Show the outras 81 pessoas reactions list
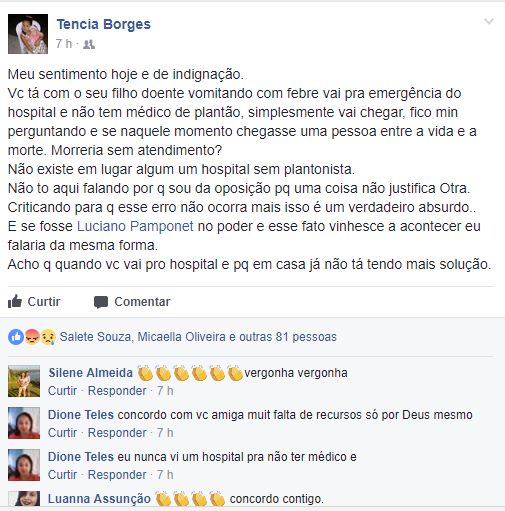This screenshot has height=511, width=505. [288, 337]
